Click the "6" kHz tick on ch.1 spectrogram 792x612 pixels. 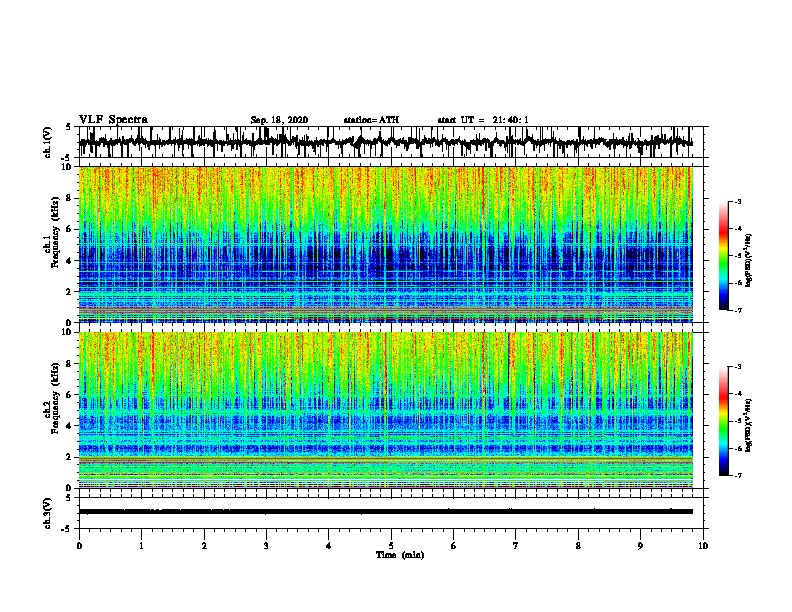click(69, 229)
